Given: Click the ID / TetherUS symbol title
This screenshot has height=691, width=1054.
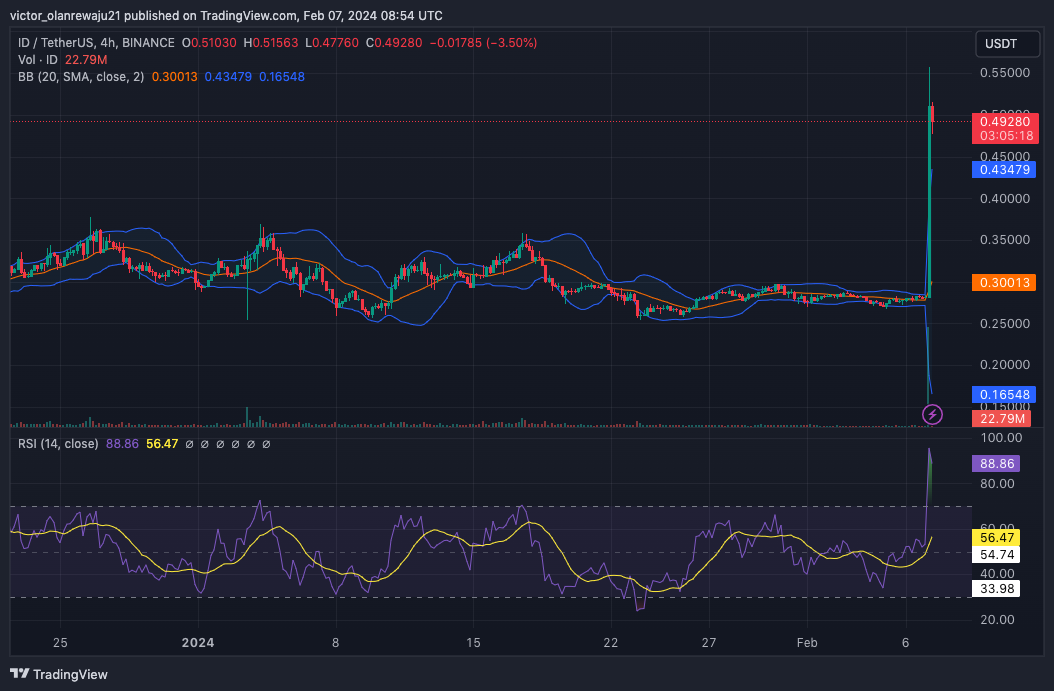Looking at the screenshot, I should point(96,42).
